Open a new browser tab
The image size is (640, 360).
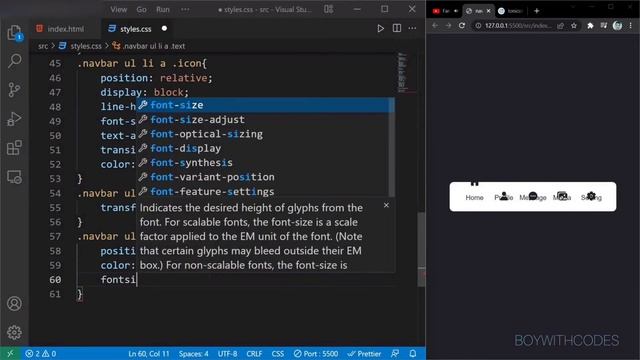coord(537,11)
